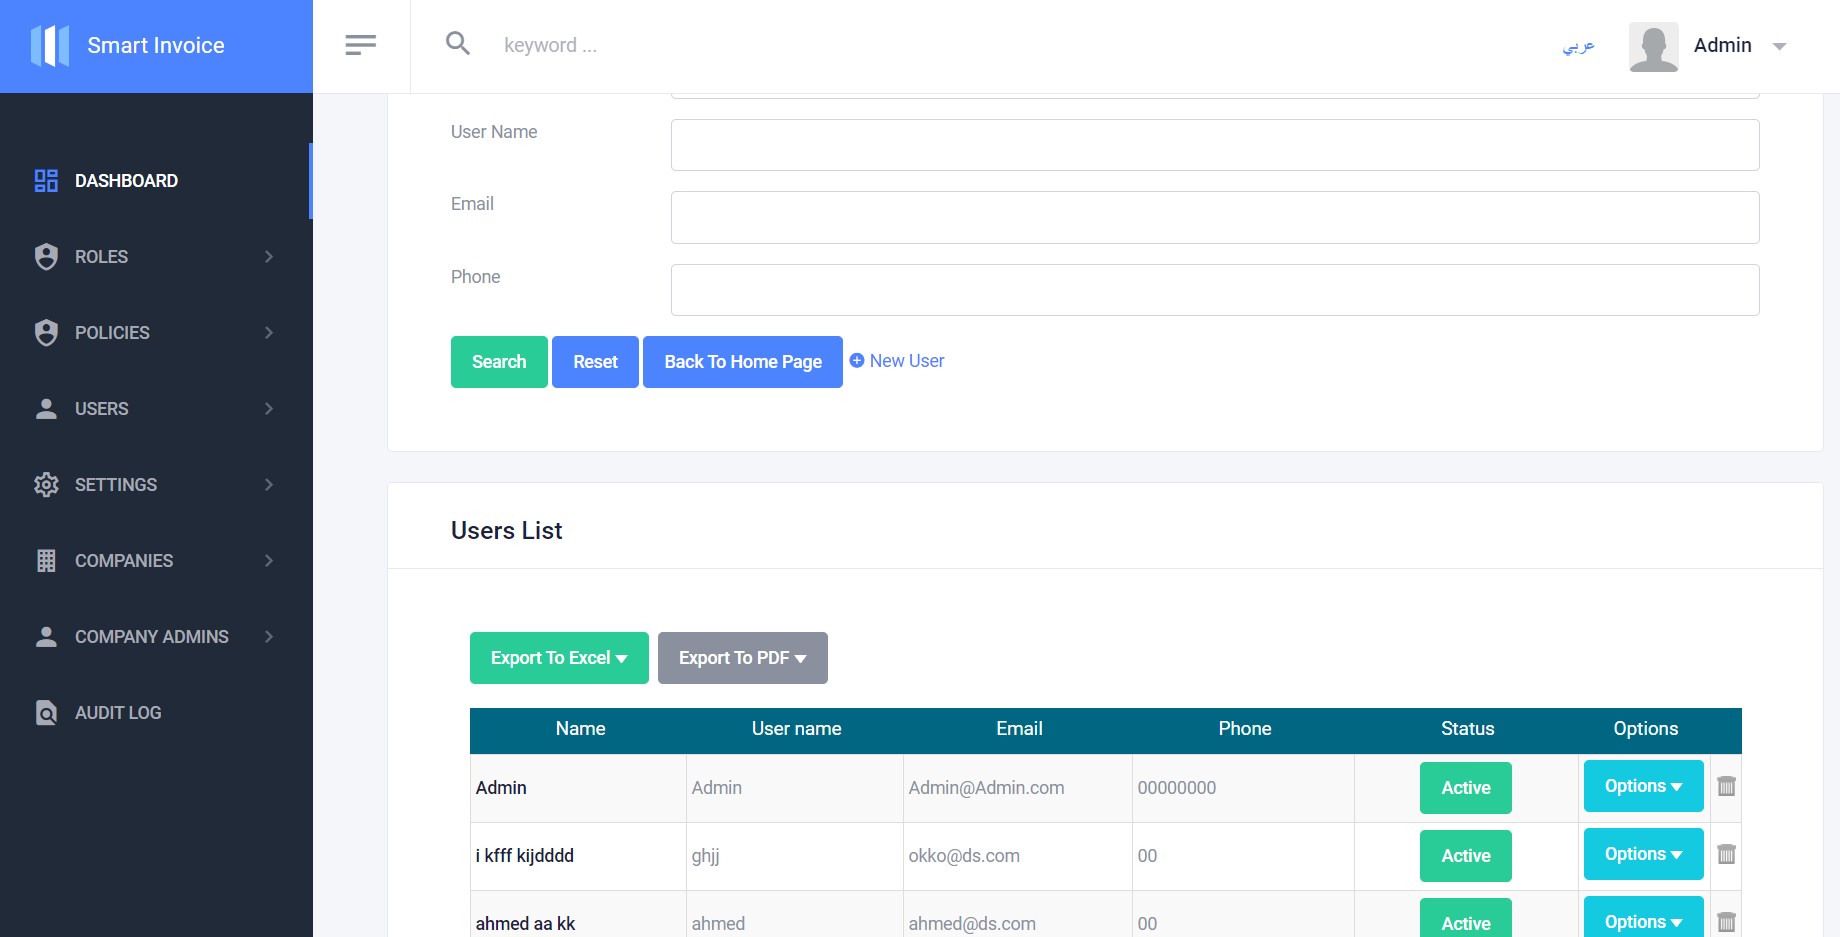The image size is (1840, 937).
Task: Click the green Search button
Action: click(x=499, y=362)
